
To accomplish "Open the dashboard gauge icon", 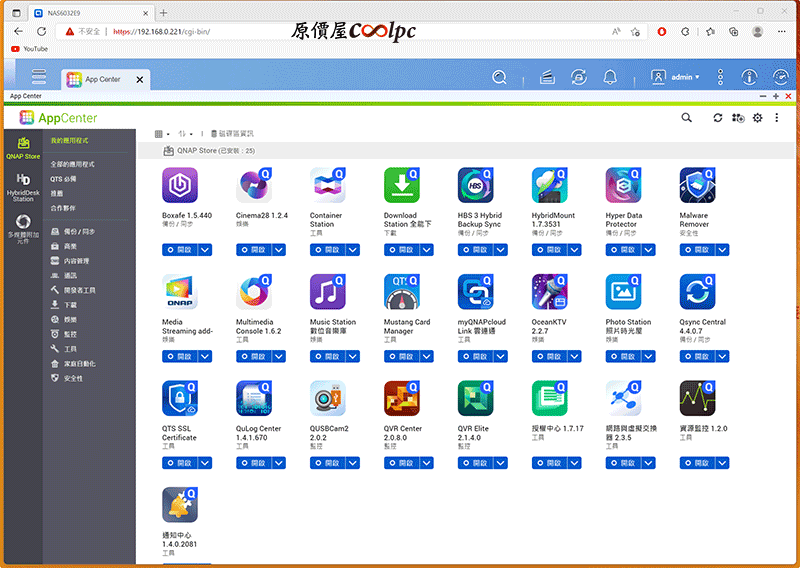I will [x=780, y=78].
